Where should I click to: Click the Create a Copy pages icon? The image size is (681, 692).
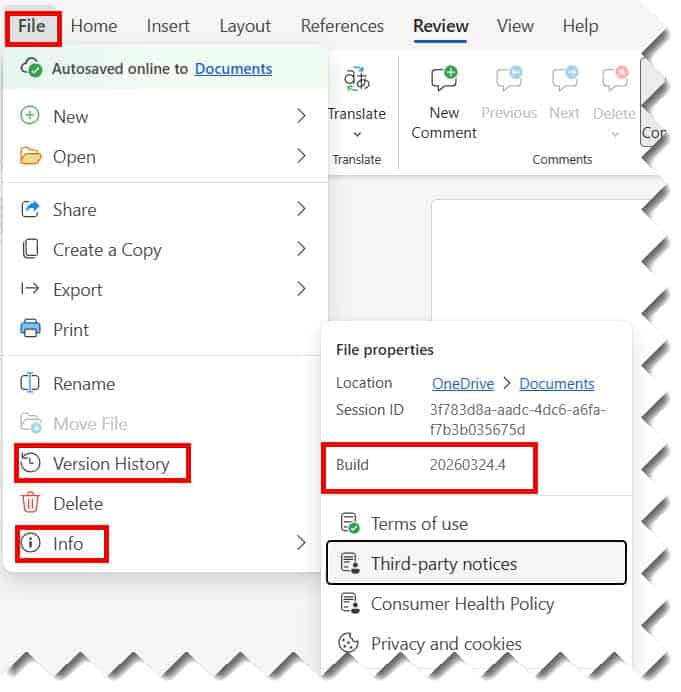[30, 249]
